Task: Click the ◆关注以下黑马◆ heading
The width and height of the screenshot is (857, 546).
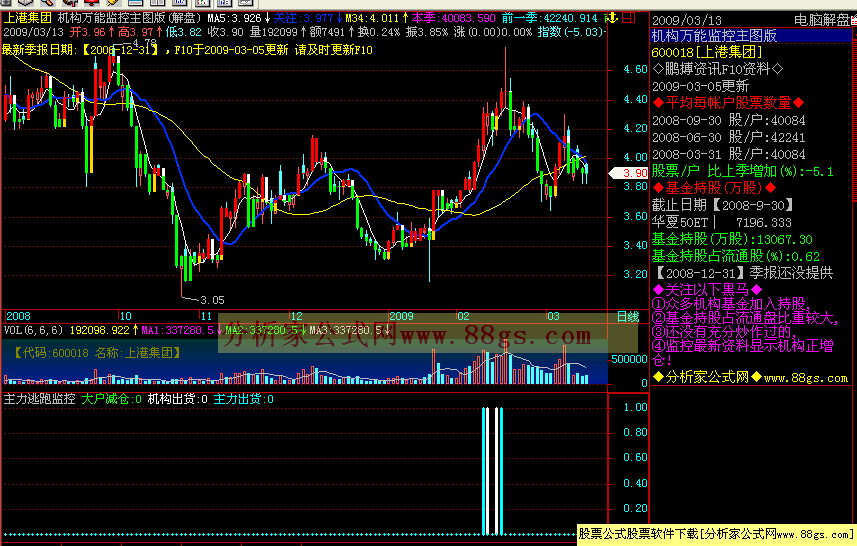Action: coord(707,290)
